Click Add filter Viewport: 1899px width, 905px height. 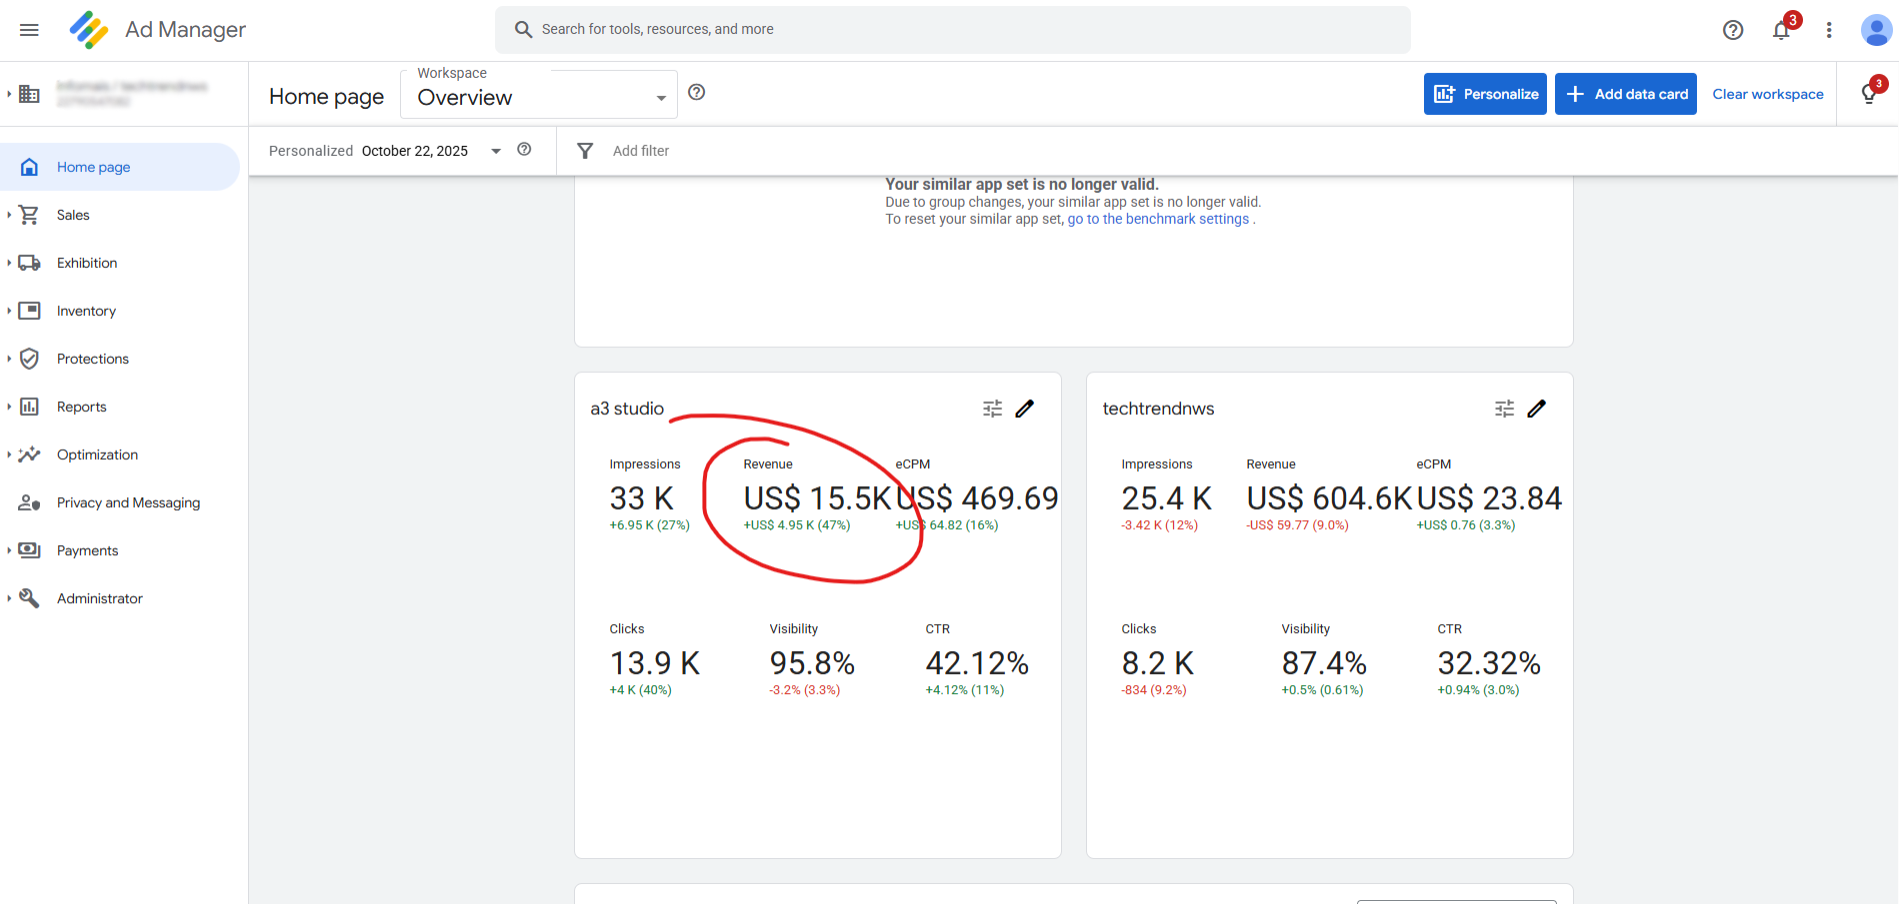pyautogui.click(x=641, y=151)
